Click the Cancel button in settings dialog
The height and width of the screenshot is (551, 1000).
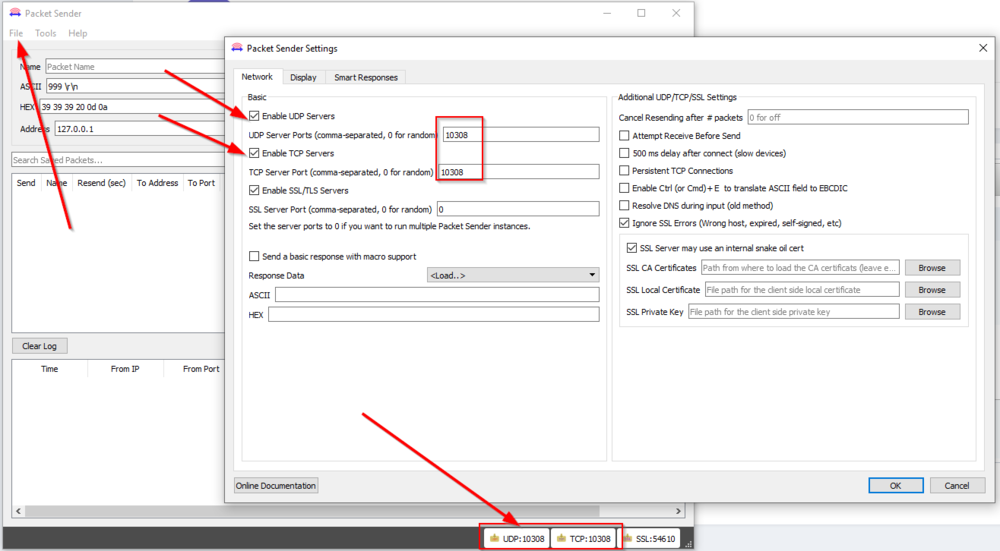click(x=957, y=485)
